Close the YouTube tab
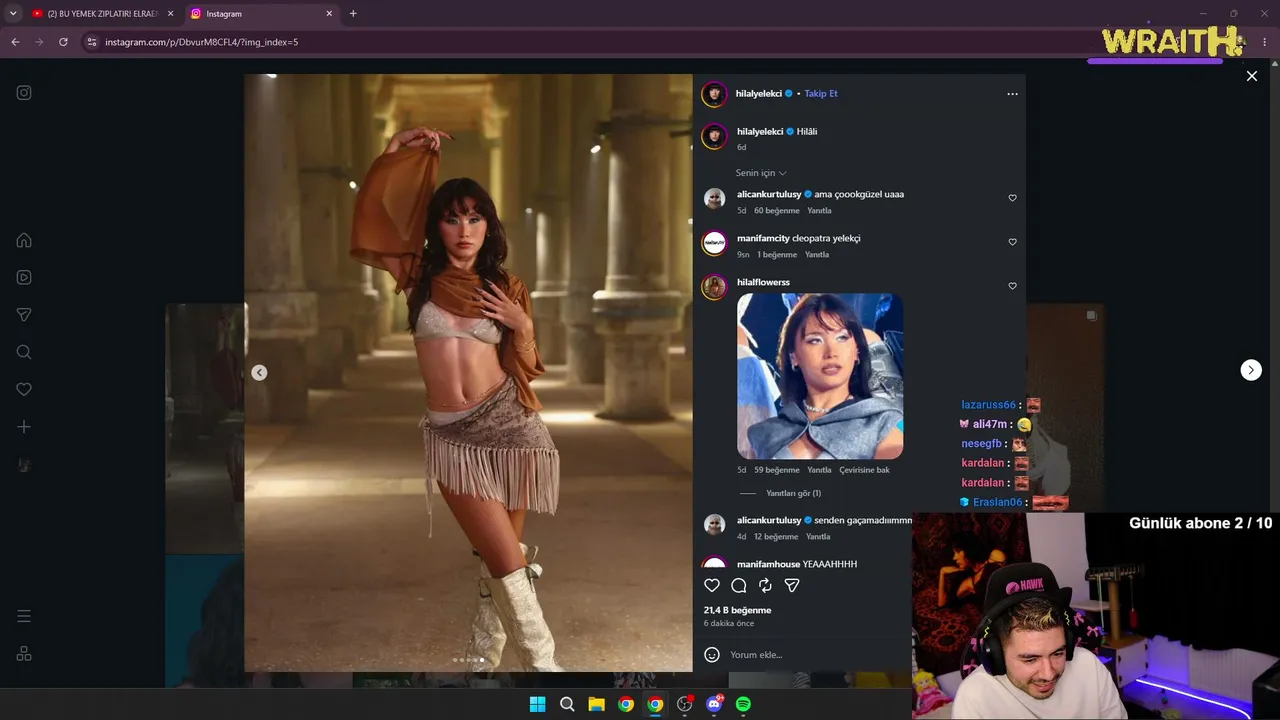Image resolution: width=1280 pixels, height=720 pixels. 170,14
